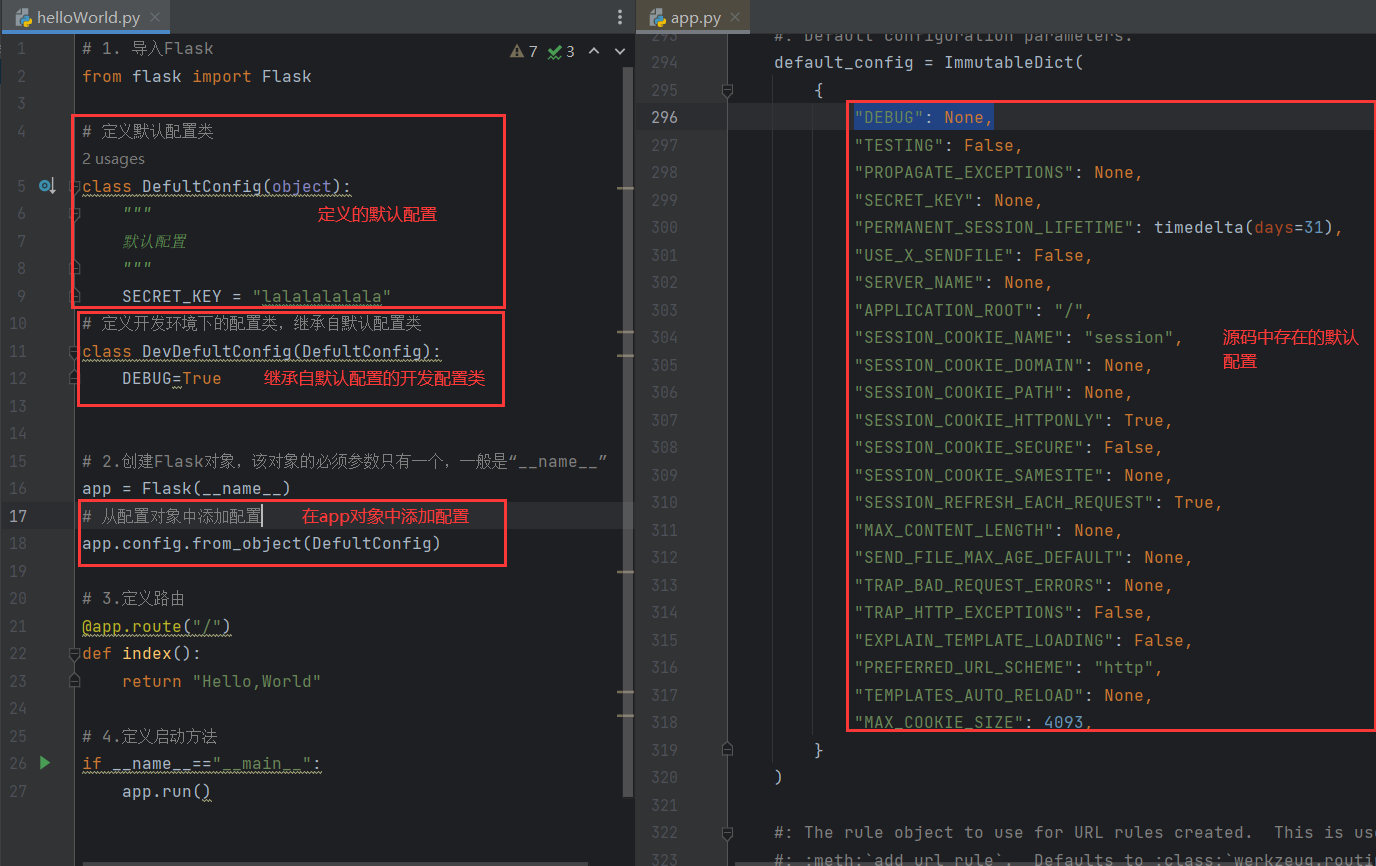Click the "TESTING": False entry
This screenshot has height=866, width=1376.
[939, 145]
